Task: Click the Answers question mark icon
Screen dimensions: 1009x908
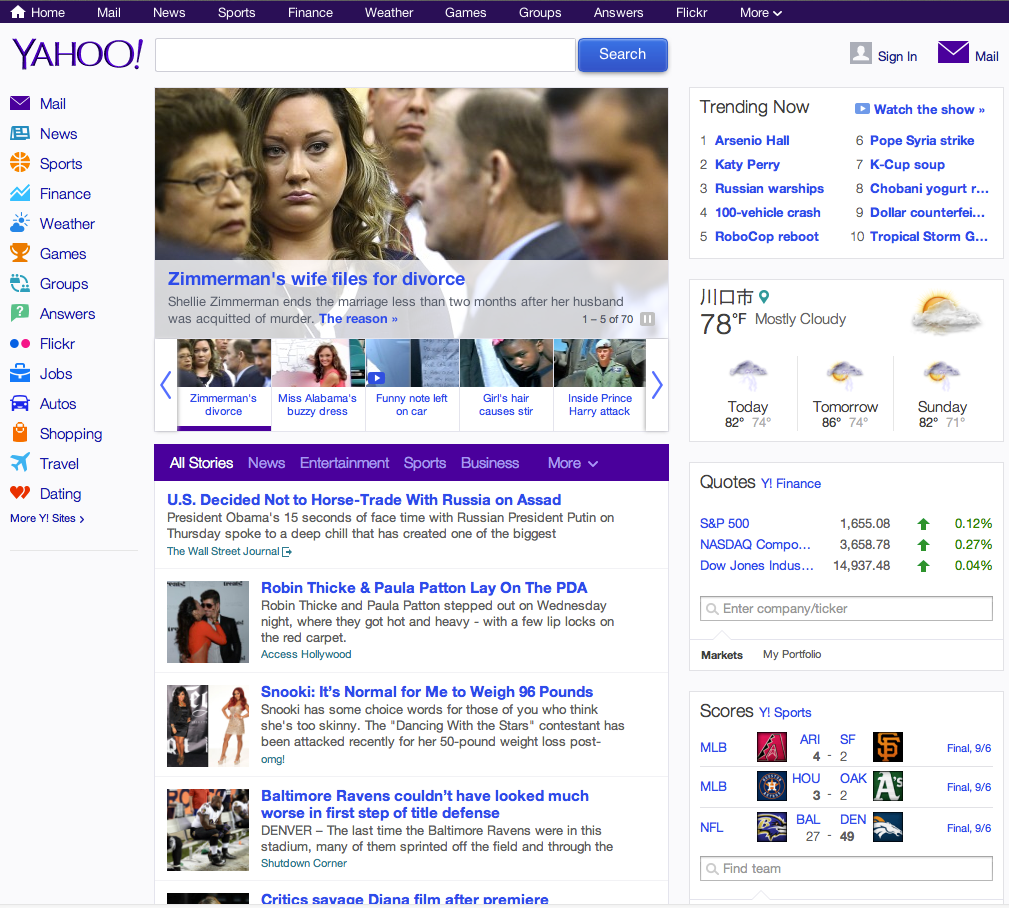Action: tap(20, 313)
